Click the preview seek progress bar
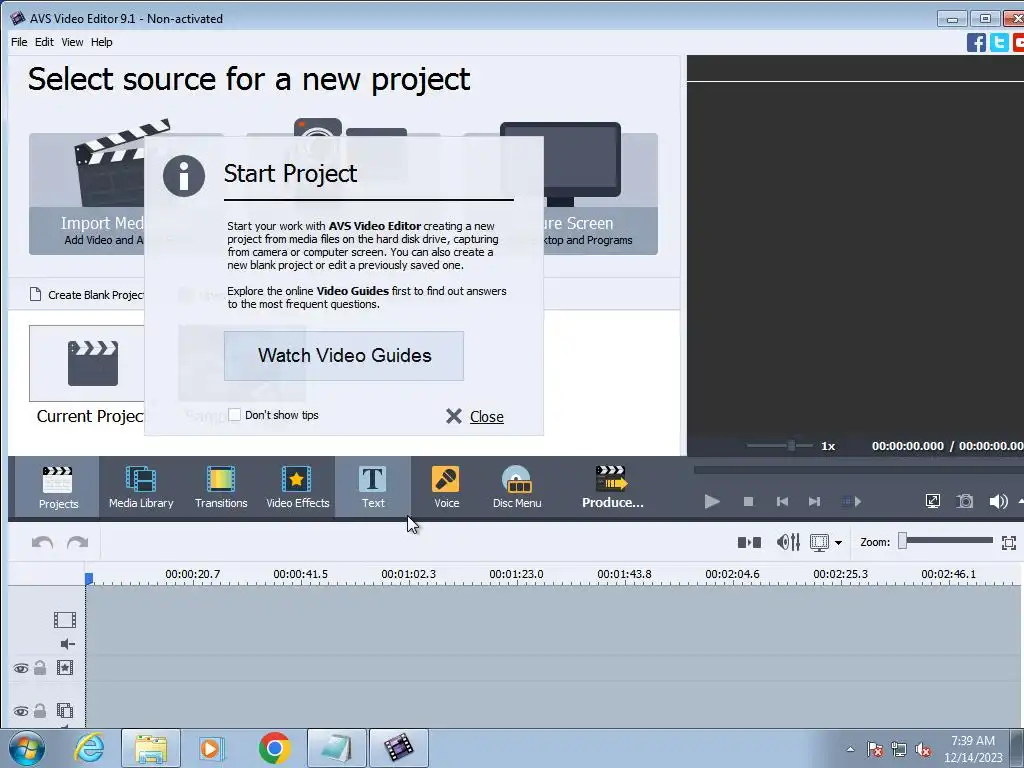This screenshot has width=1024, height=768. (x=858, y=470)
